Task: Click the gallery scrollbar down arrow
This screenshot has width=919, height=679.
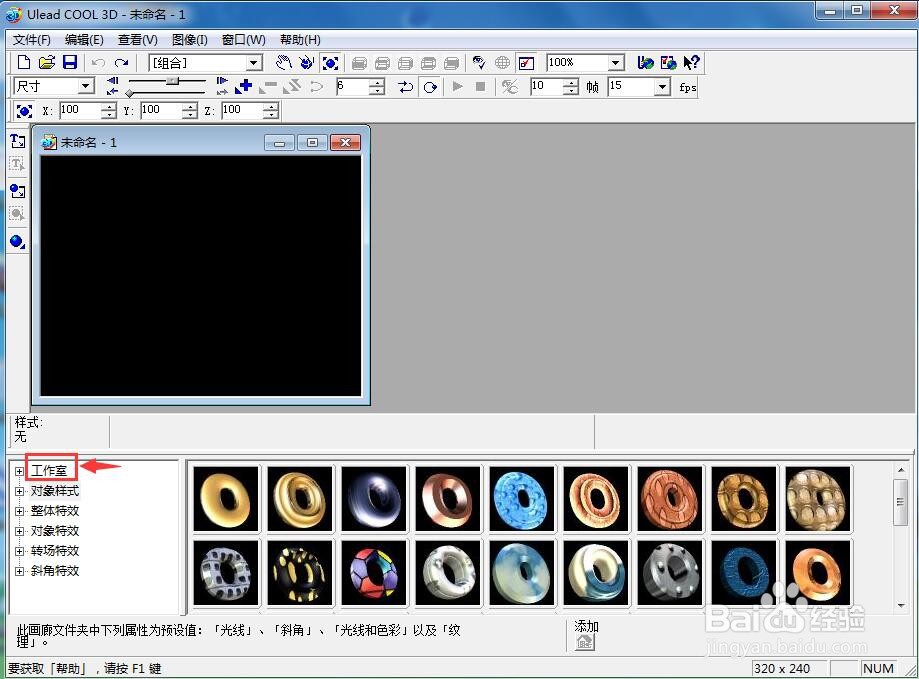Action: click(901, 605)
